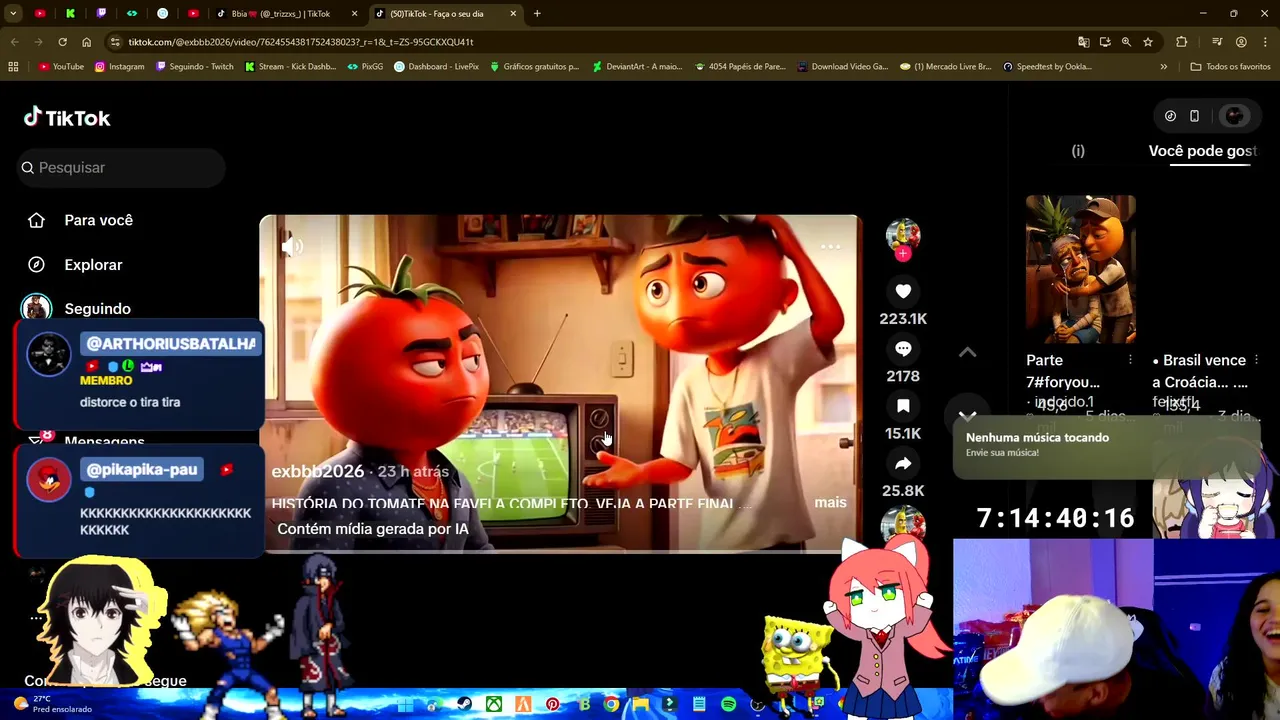Open the Instagram bookmark
Viewport: 1280px width, 720px height.
[119, 67]
